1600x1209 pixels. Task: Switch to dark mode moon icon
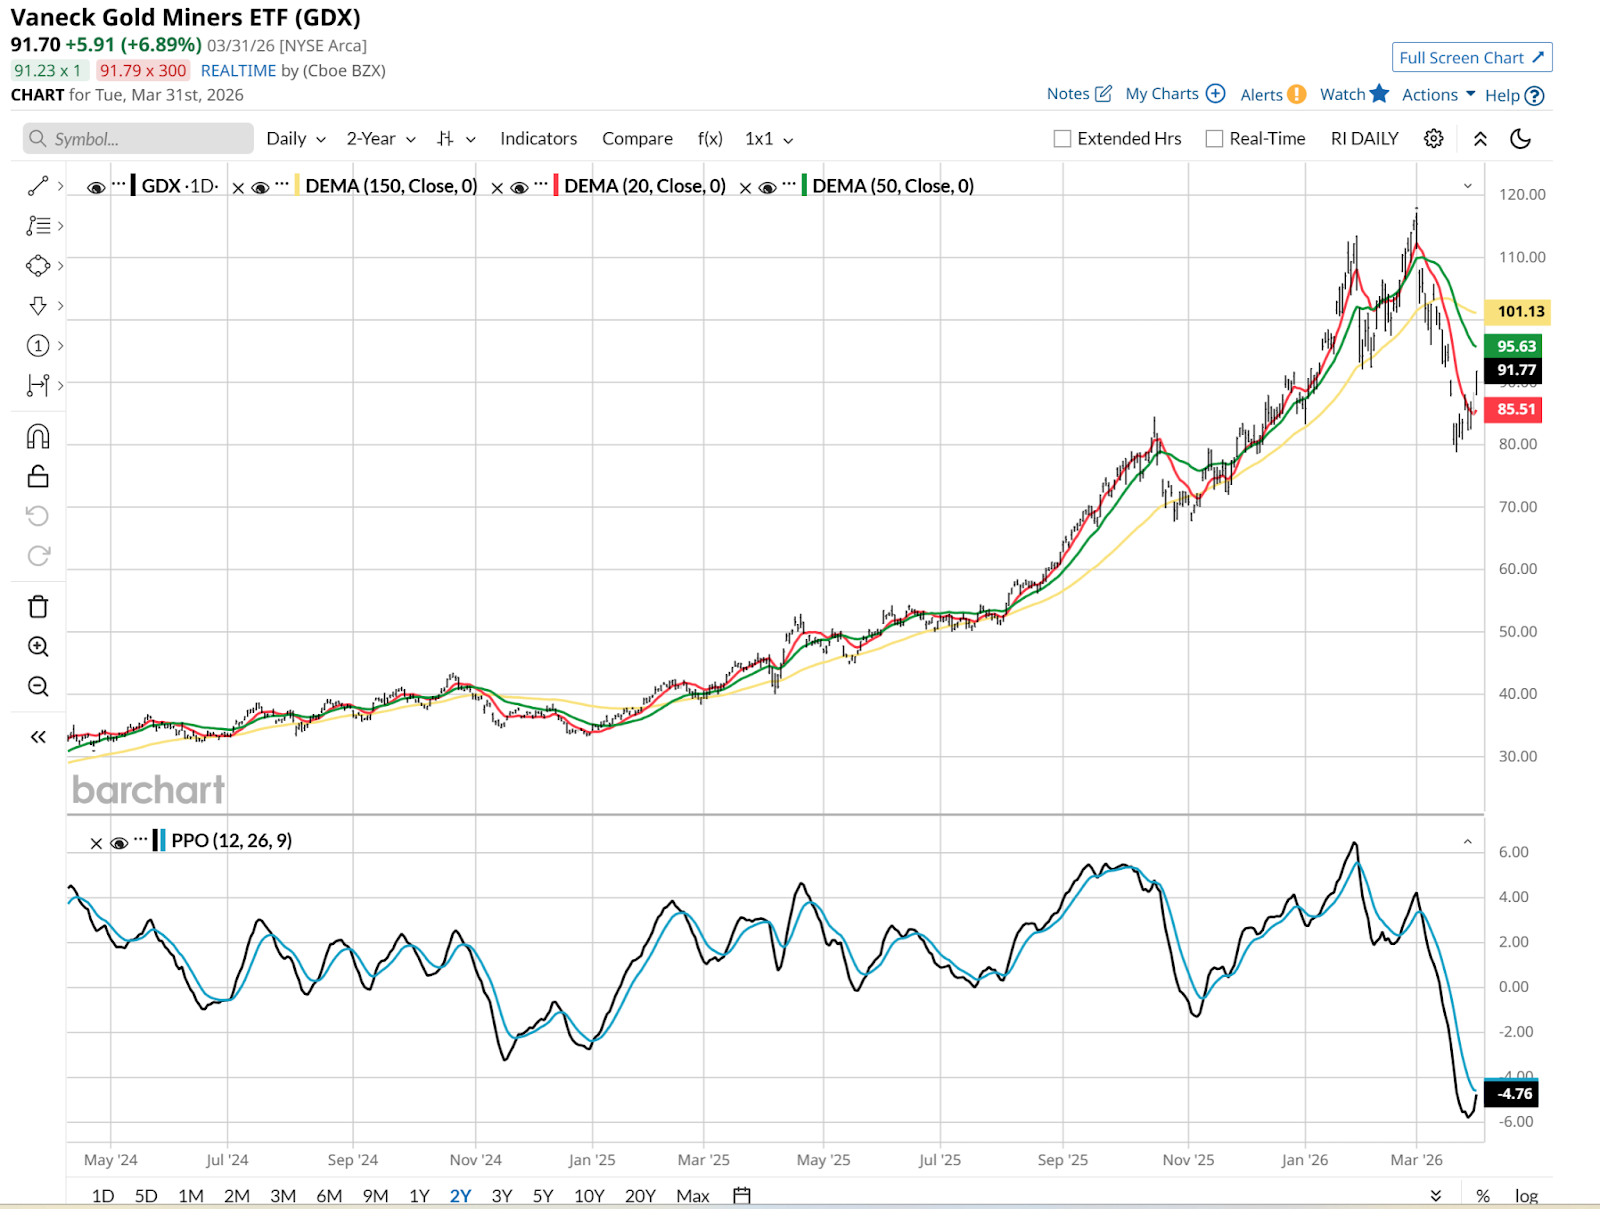[x=1520, y=139]
